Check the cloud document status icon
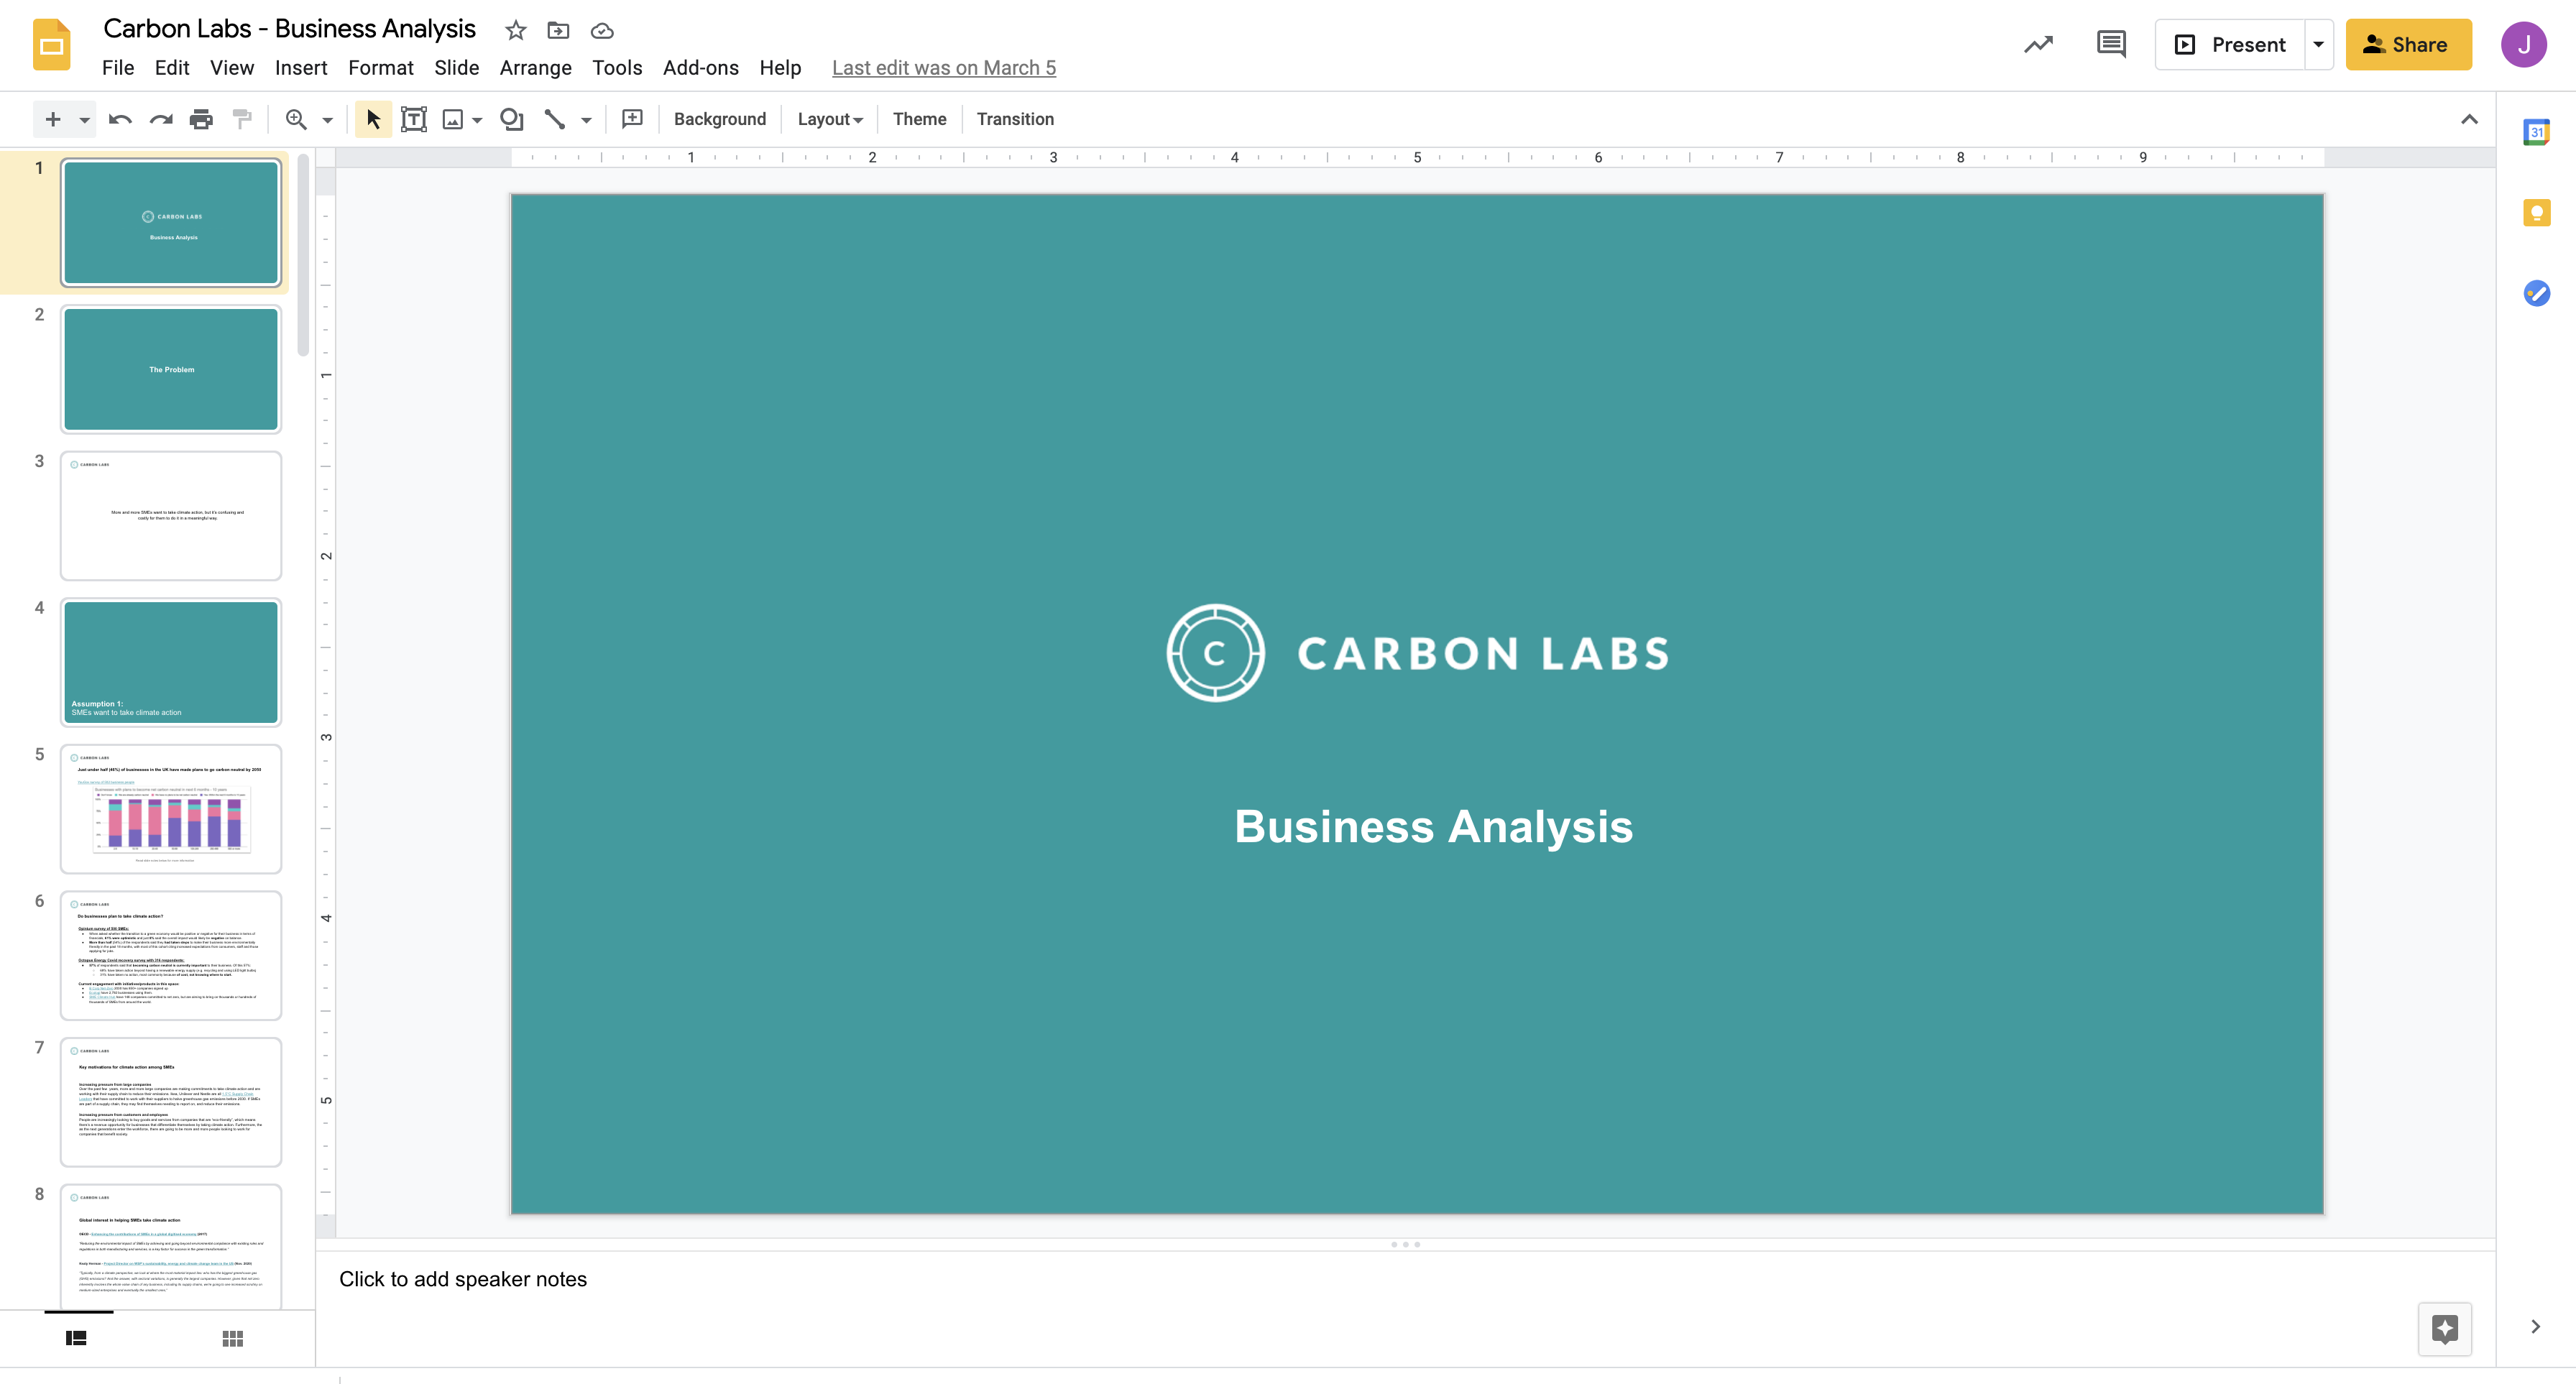 pyautogui.click(x=602, y=30)
